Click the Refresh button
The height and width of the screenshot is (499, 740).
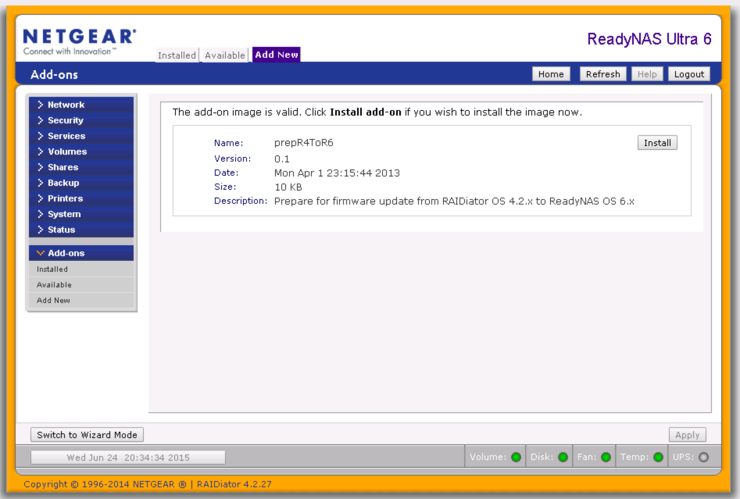pos(603,74)
